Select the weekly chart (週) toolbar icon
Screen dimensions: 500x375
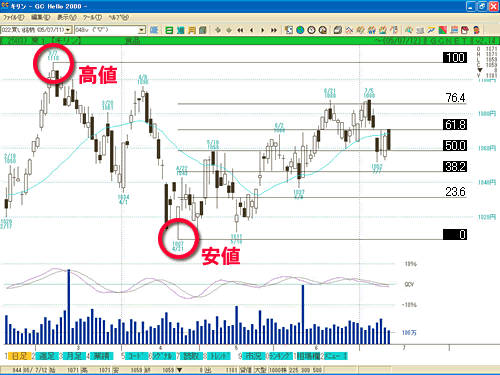(181, 30)
